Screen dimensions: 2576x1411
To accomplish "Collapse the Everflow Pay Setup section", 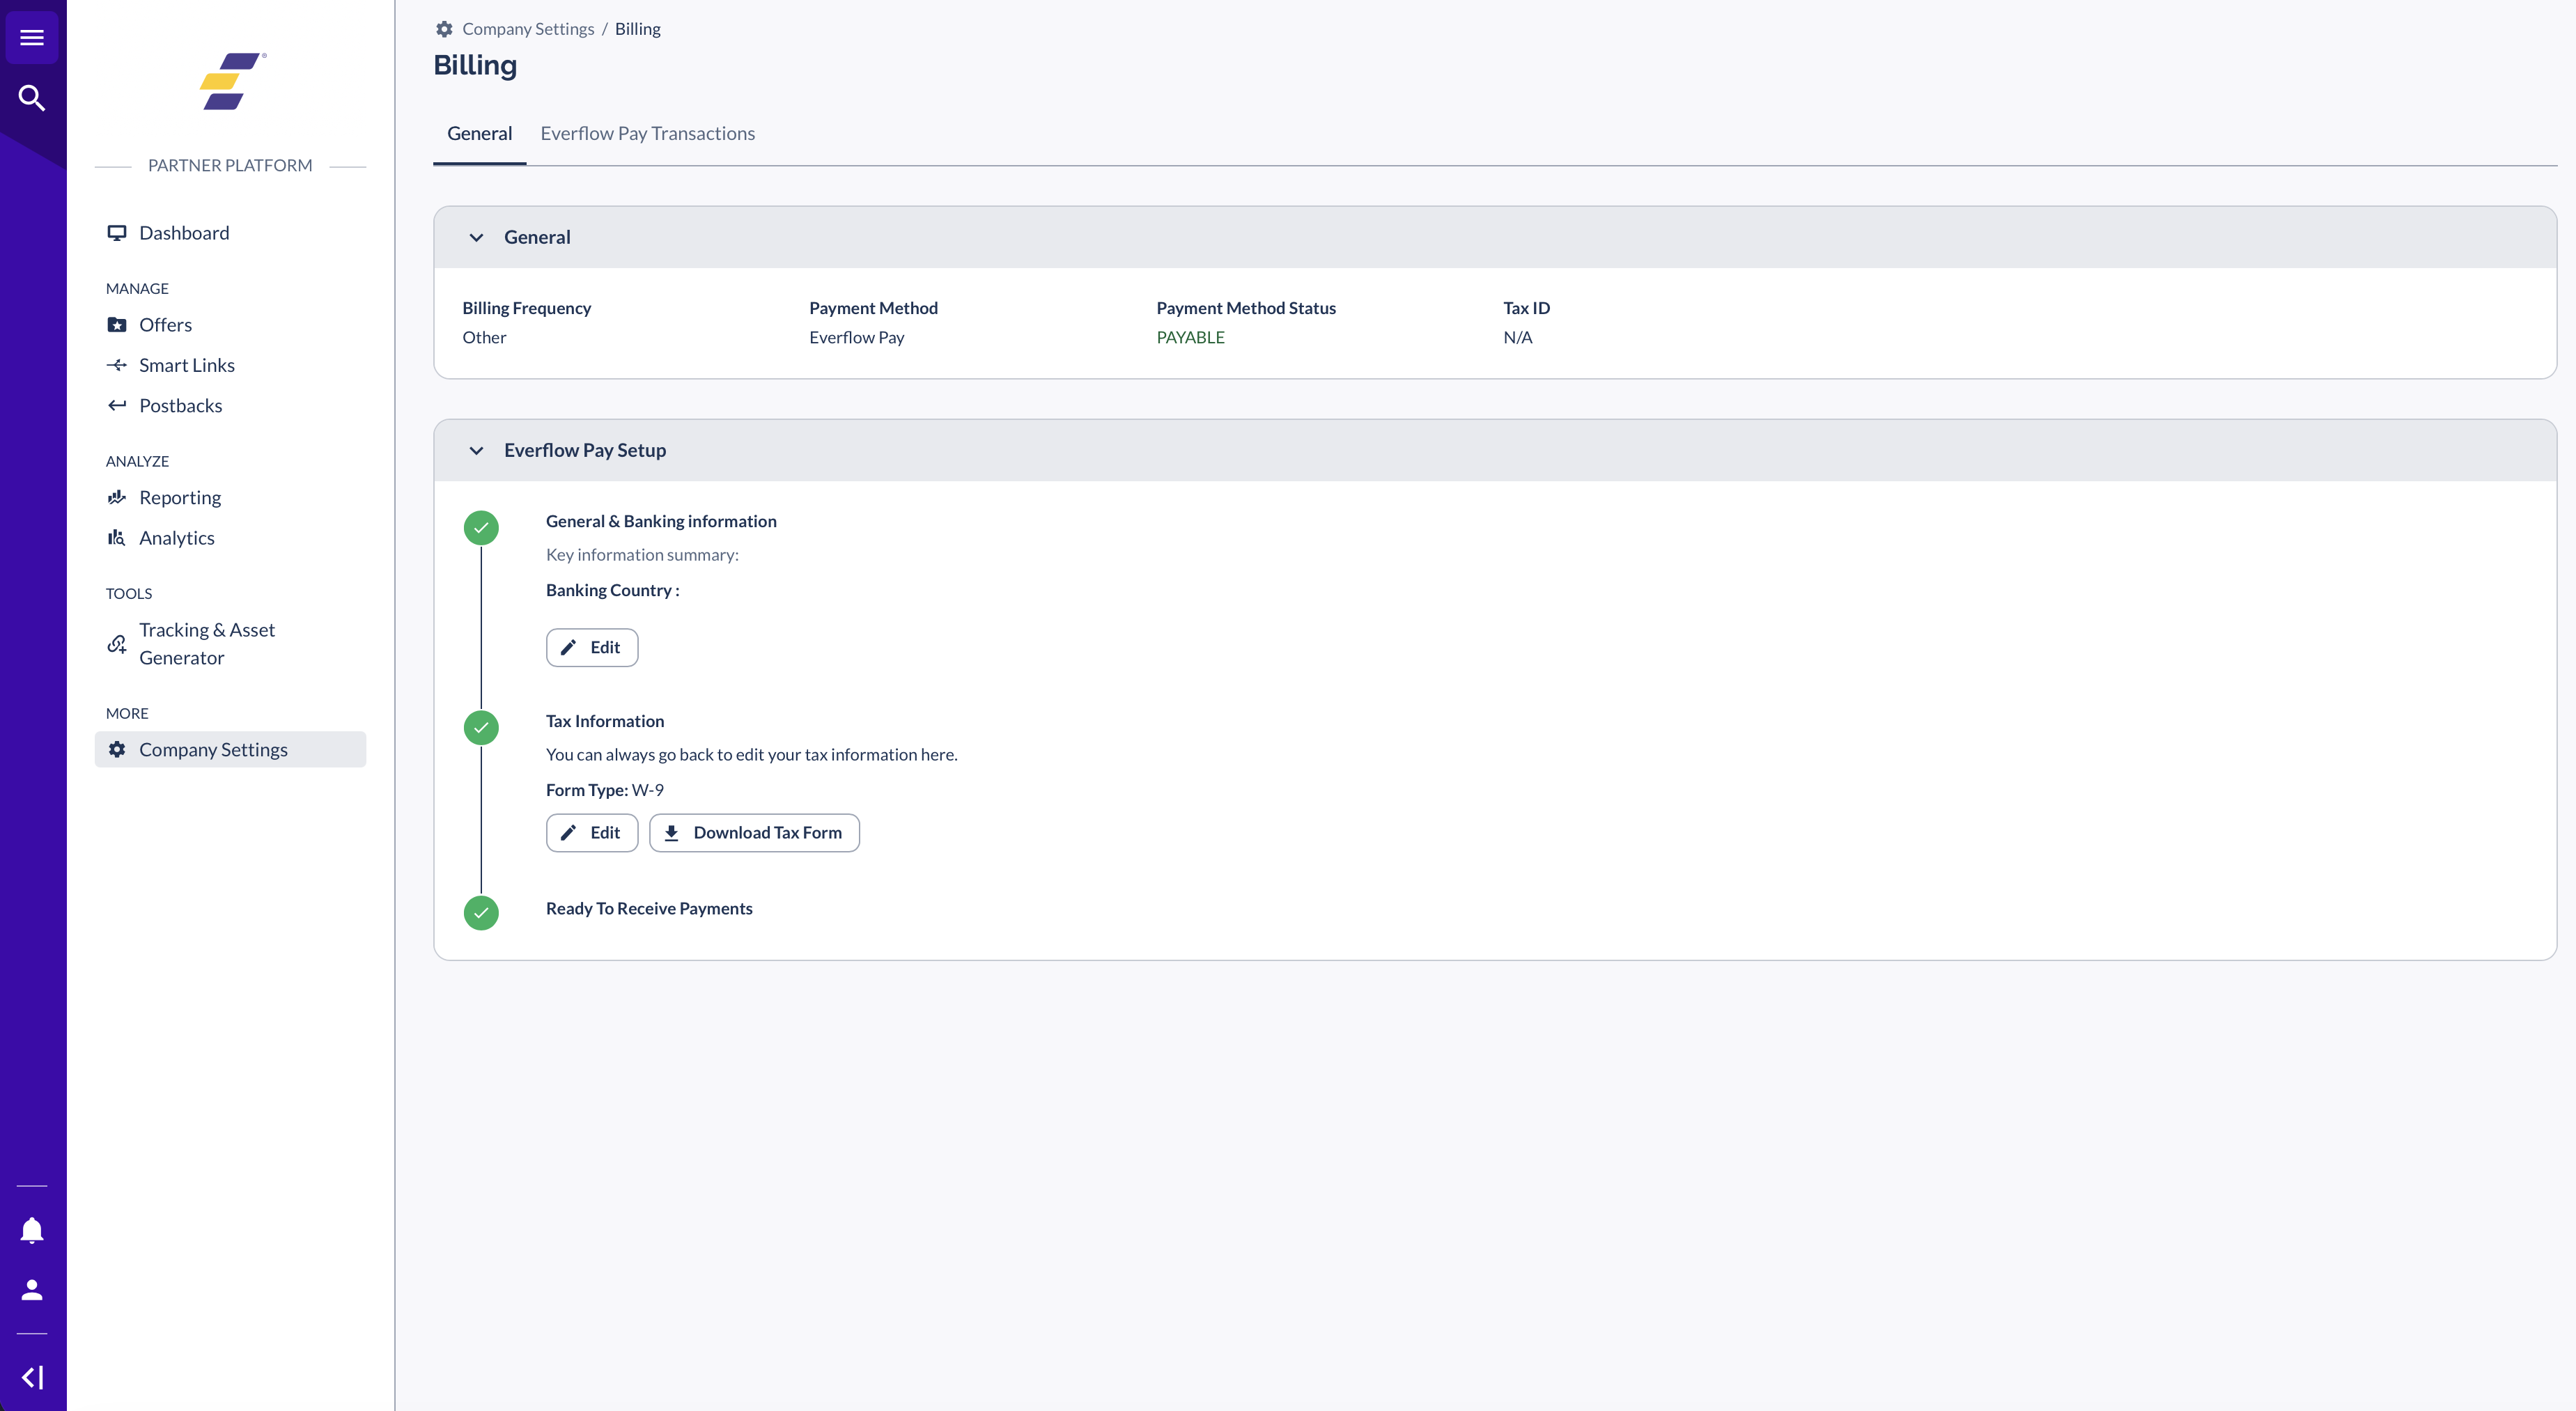I will coord(476,451).
